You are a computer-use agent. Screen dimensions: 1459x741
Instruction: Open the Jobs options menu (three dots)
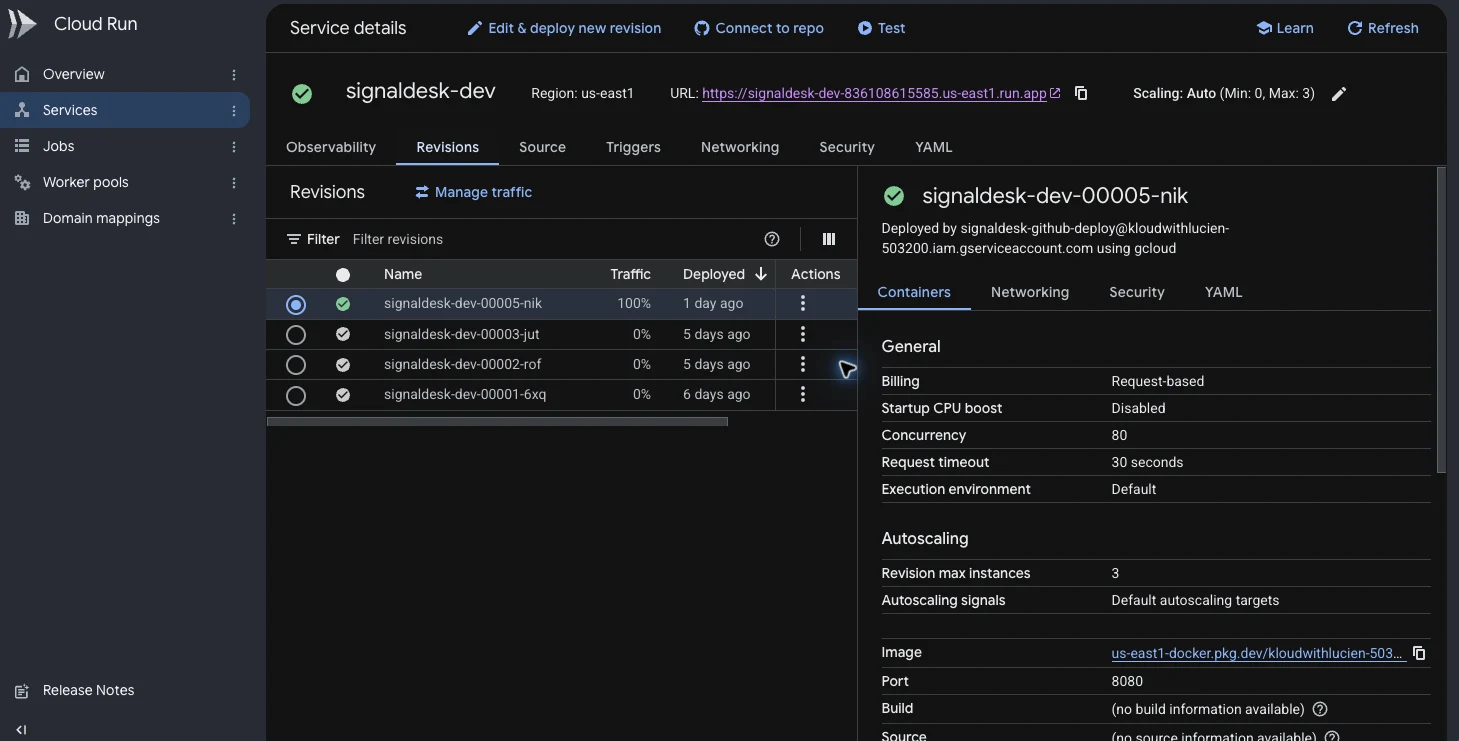[x=234, y=147]
